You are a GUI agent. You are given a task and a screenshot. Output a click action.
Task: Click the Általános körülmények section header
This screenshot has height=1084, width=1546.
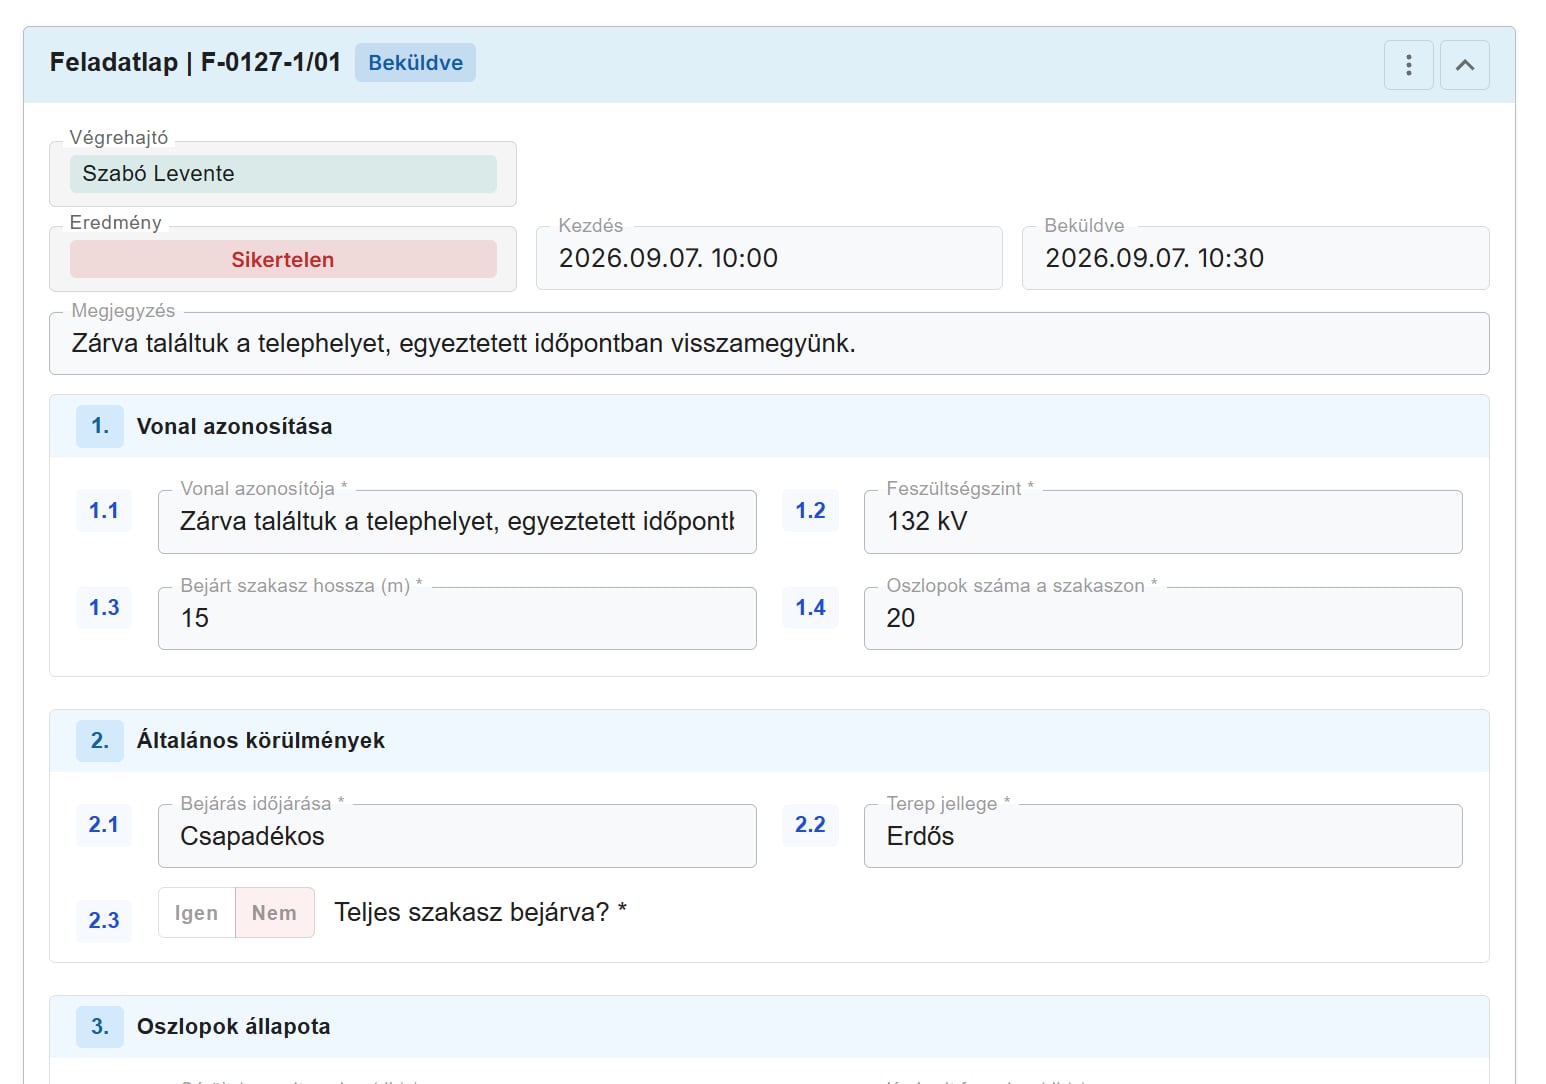coord(769,741)
